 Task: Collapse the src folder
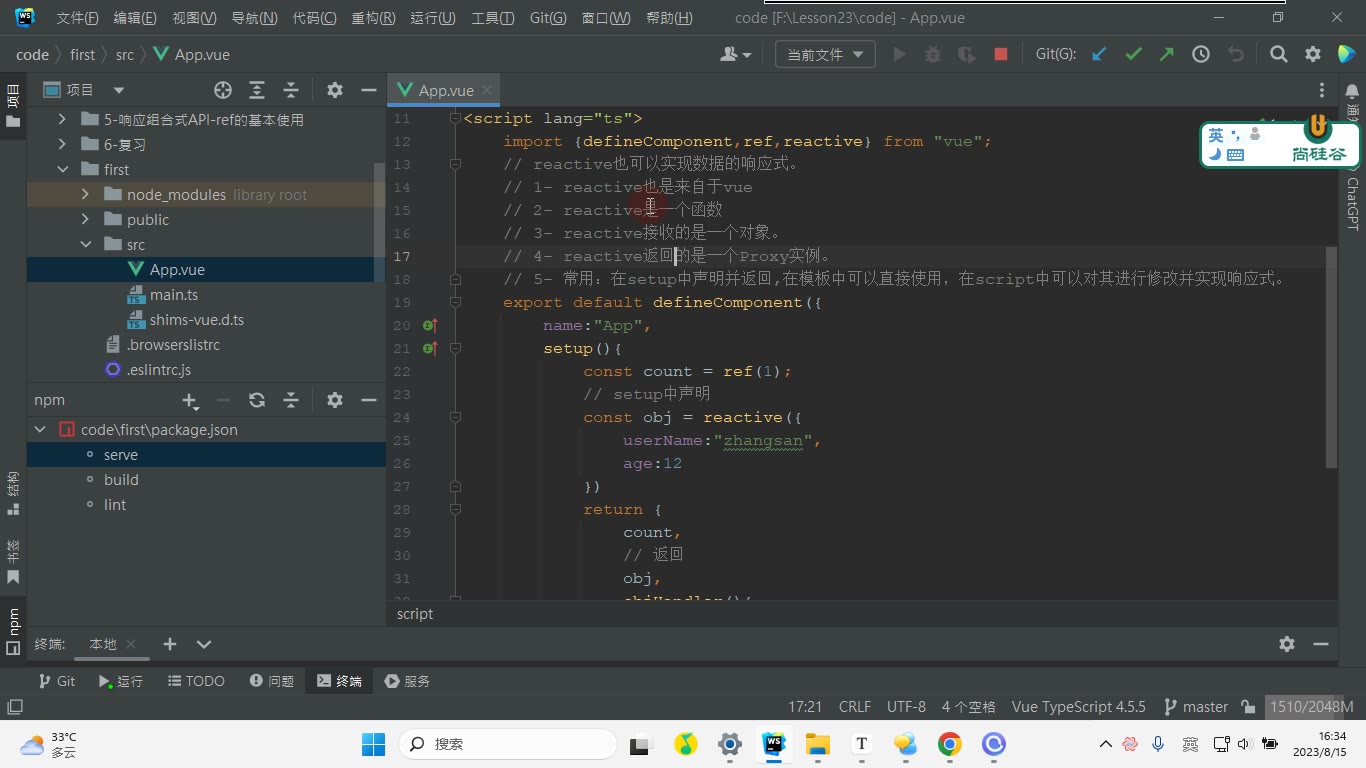86,245
